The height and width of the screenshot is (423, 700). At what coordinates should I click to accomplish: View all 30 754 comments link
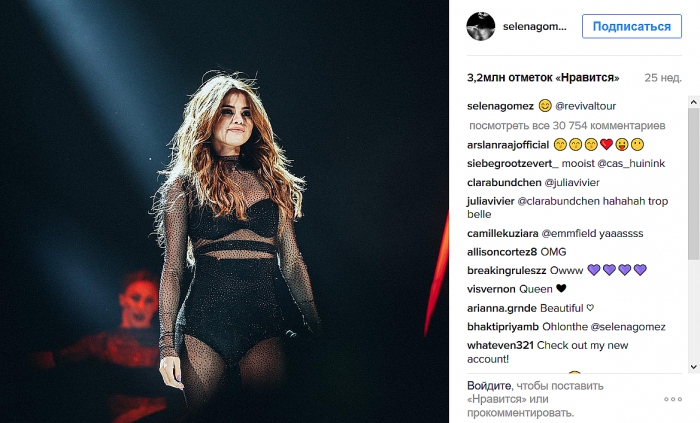click(567, 126)
